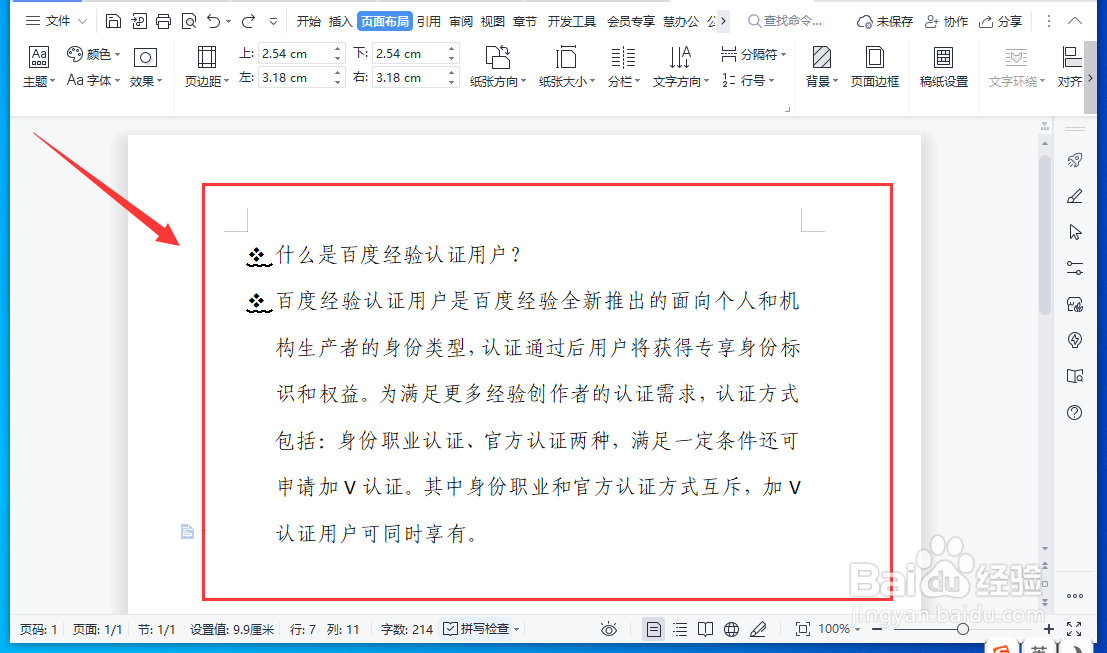Open the View (视图) tab
The height and width of the screenshot is (653, 1107).
pyautogui.click(x=493, y=21)
